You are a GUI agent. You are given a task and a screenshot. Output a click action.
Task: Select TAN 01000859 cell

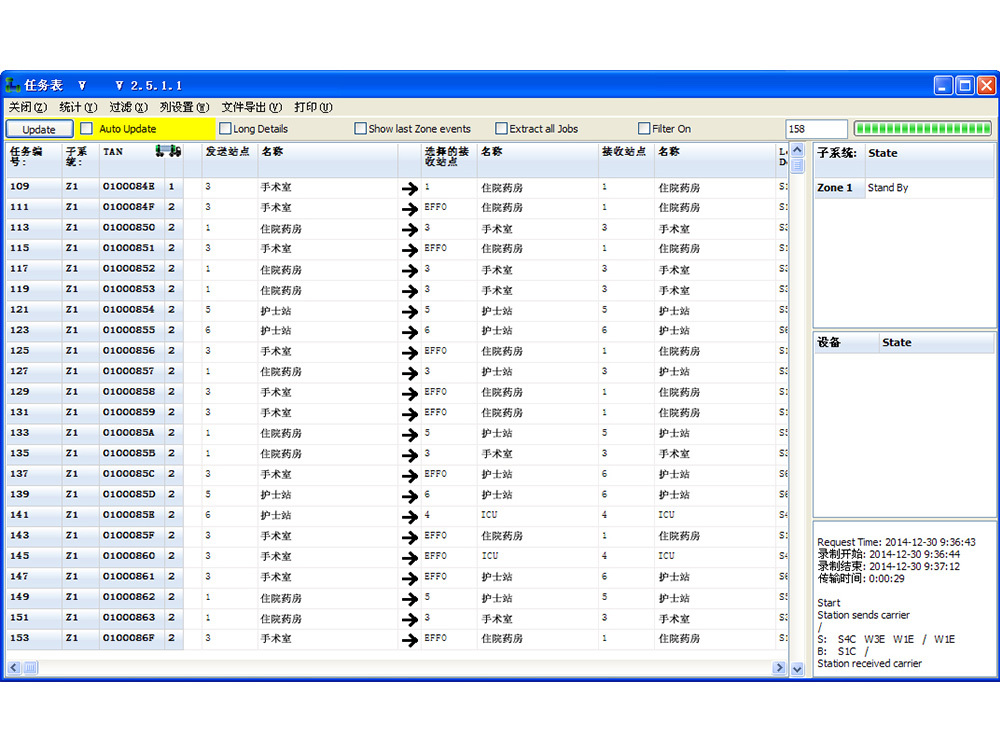[129, 412]
